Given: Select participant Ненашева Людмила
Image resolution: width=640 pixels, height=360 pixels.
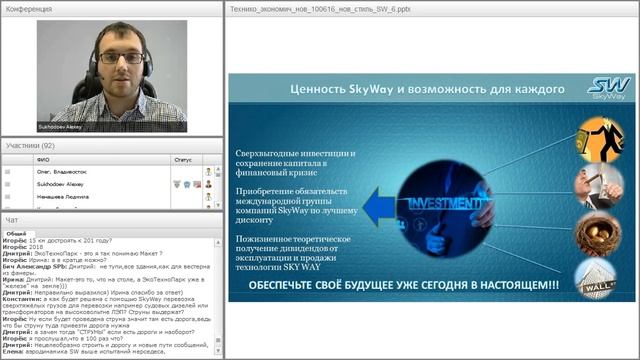Looking at the screenshot, I should click(x=62, y=197).
